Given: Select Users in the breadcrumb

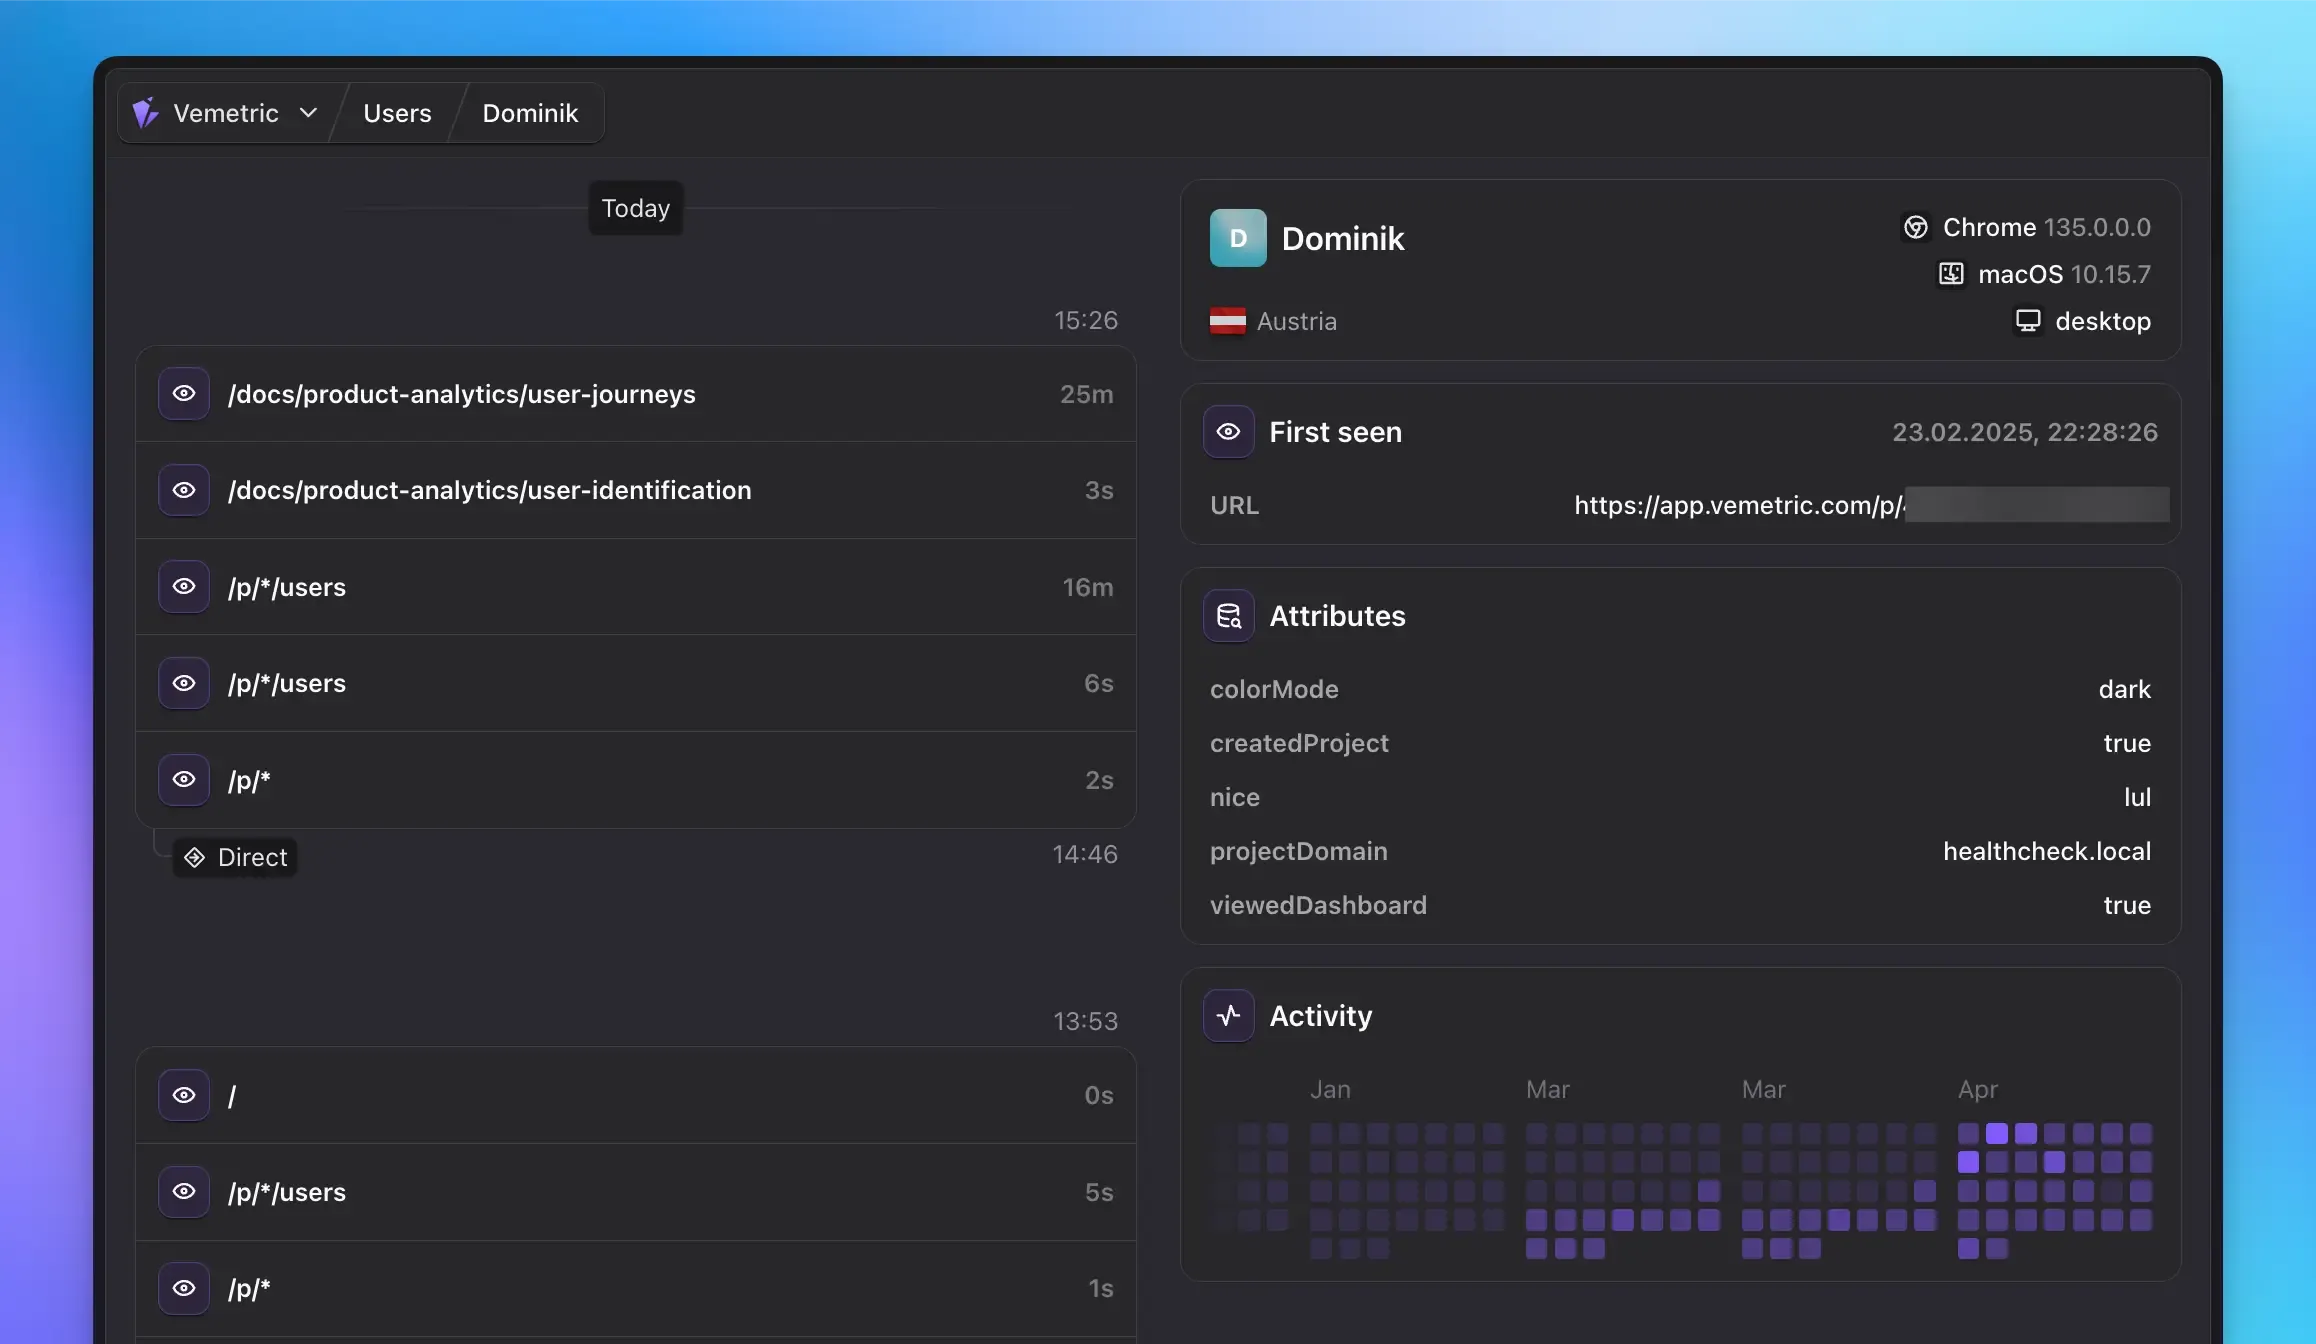Looking at the screenshot, I should point(396,112).
